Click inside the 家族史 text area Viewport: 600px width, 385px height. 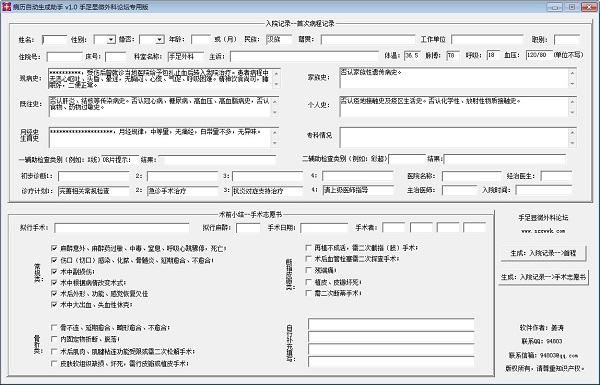[454, 78]
